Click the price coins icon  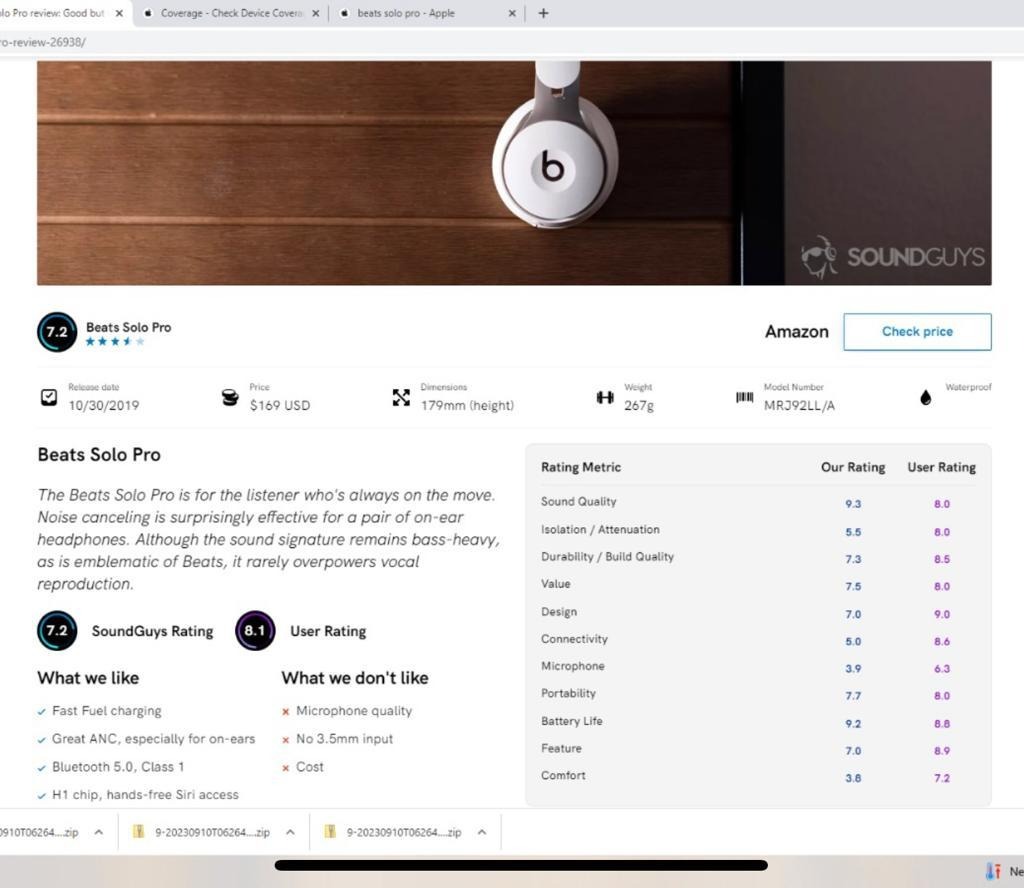coord(230,398)
